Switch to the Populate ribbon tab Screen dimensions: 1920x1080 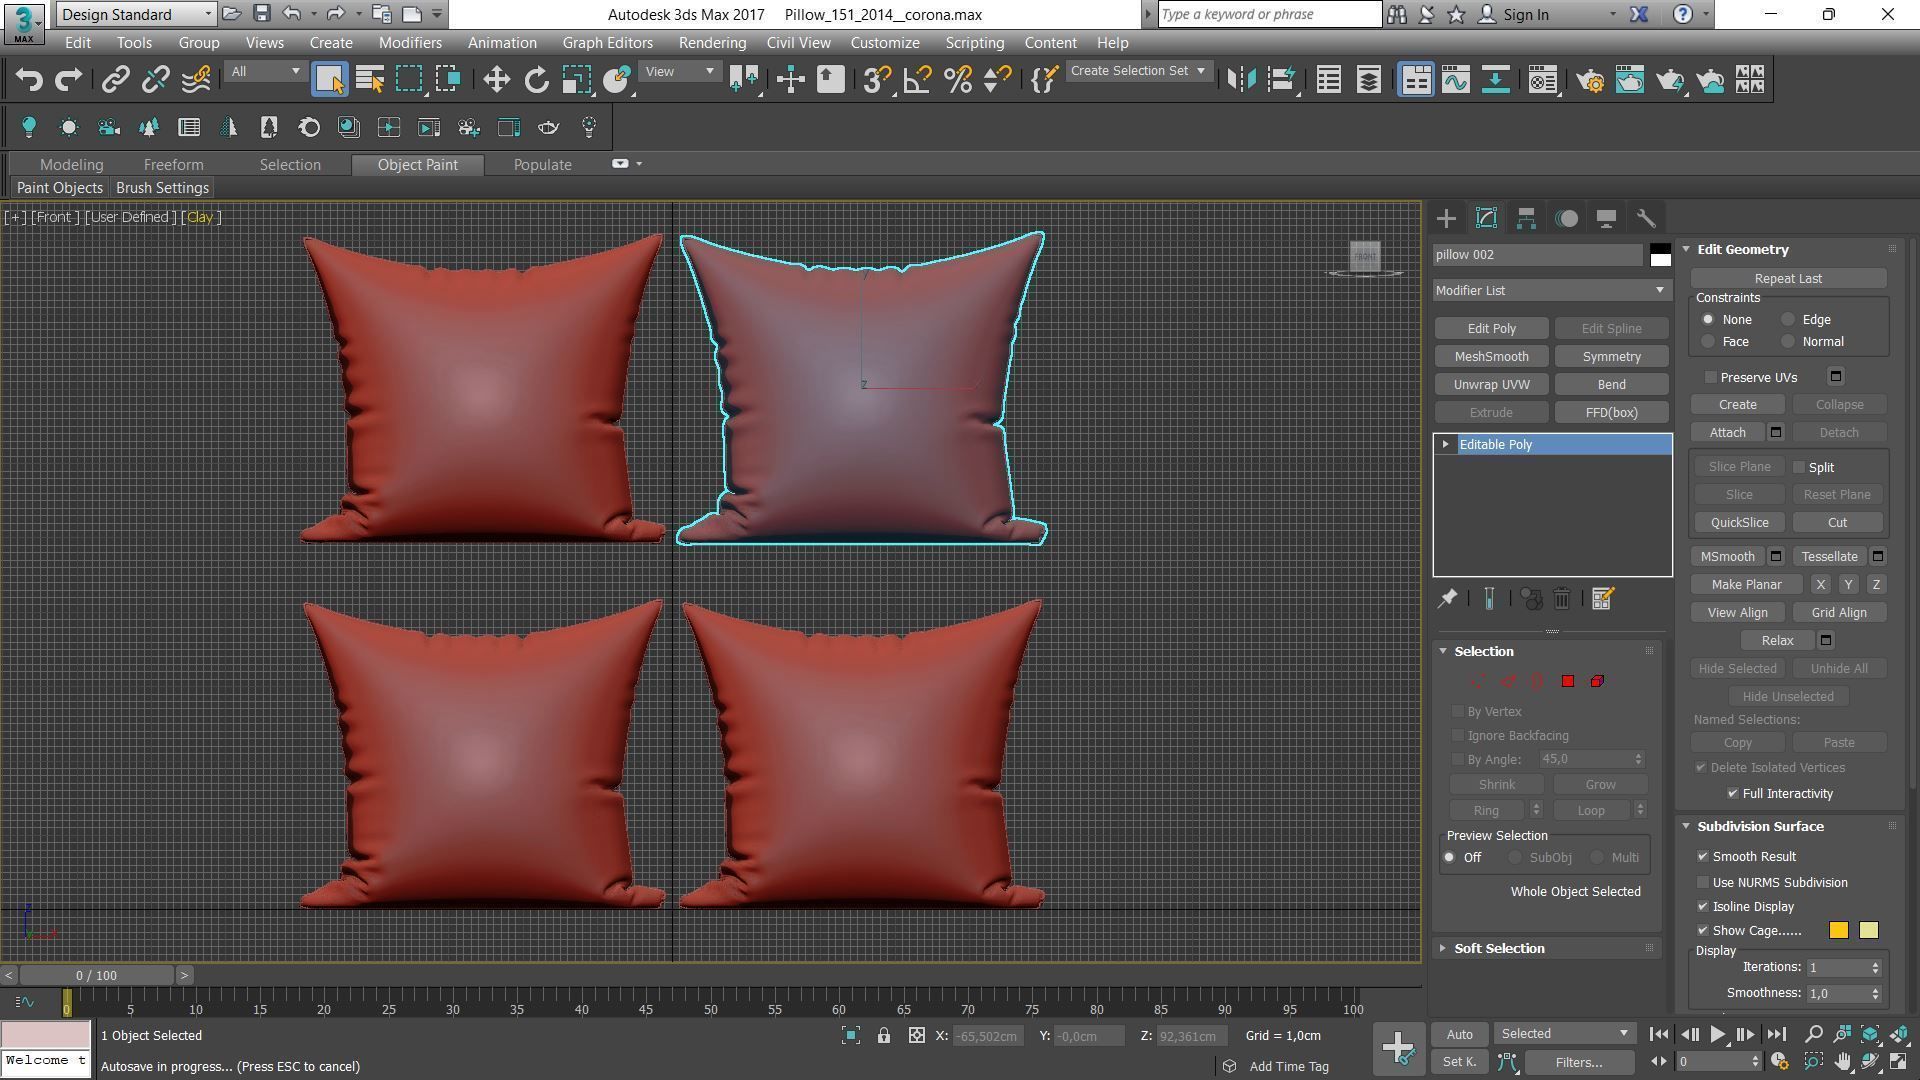[x=542, y=165]
